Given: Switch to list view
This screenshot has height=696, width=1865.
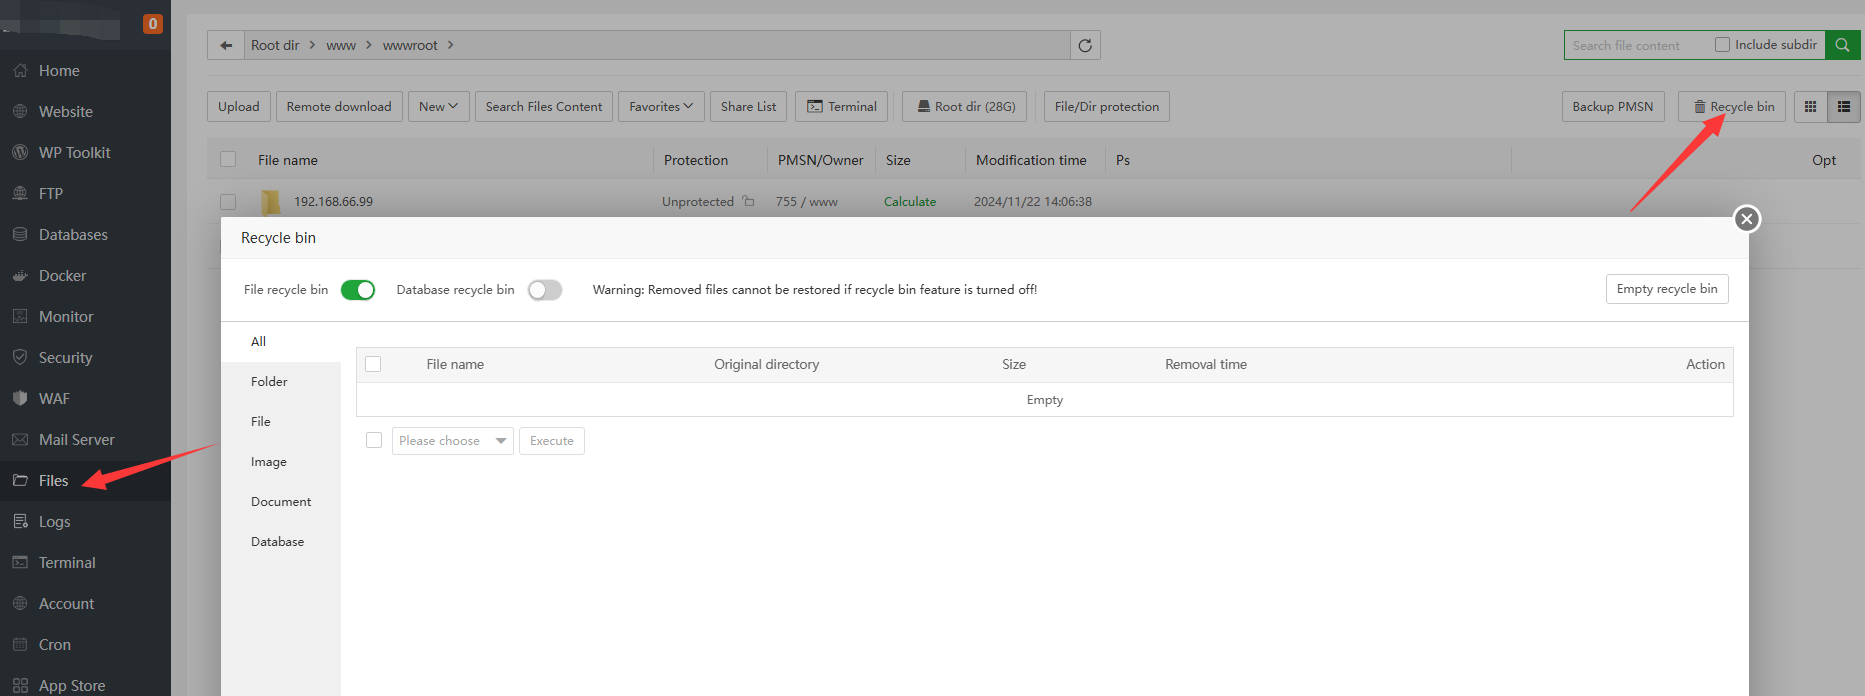Looking at the screenshot, I should [x=1843, y=107].
